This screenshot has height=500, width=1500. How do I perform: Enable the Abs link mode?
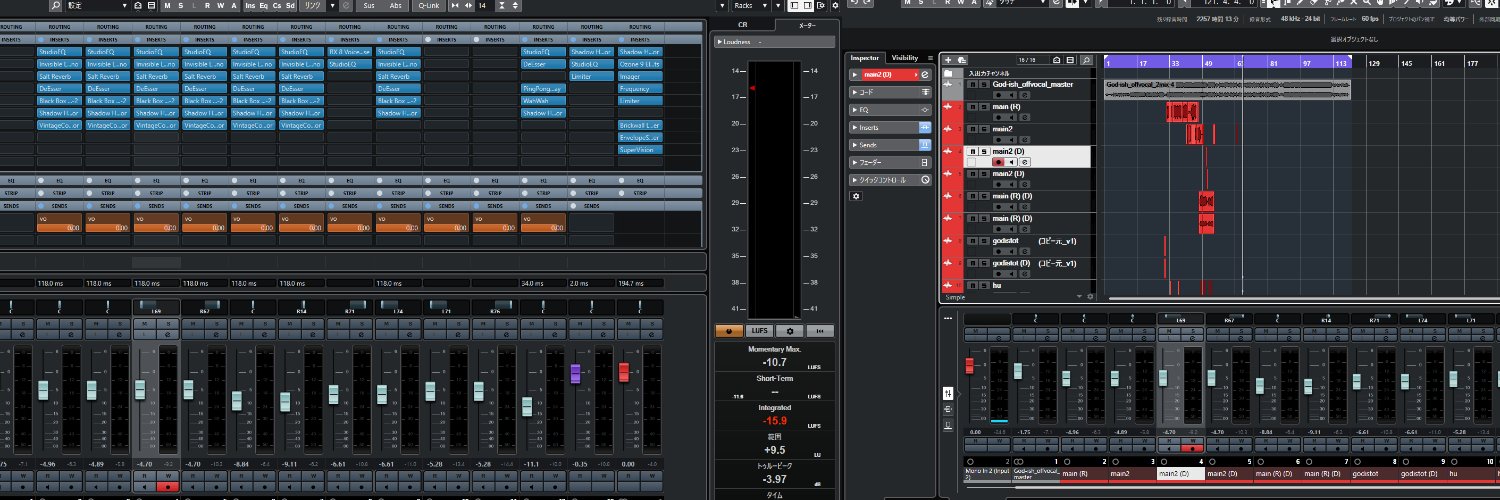coord(395,6)
